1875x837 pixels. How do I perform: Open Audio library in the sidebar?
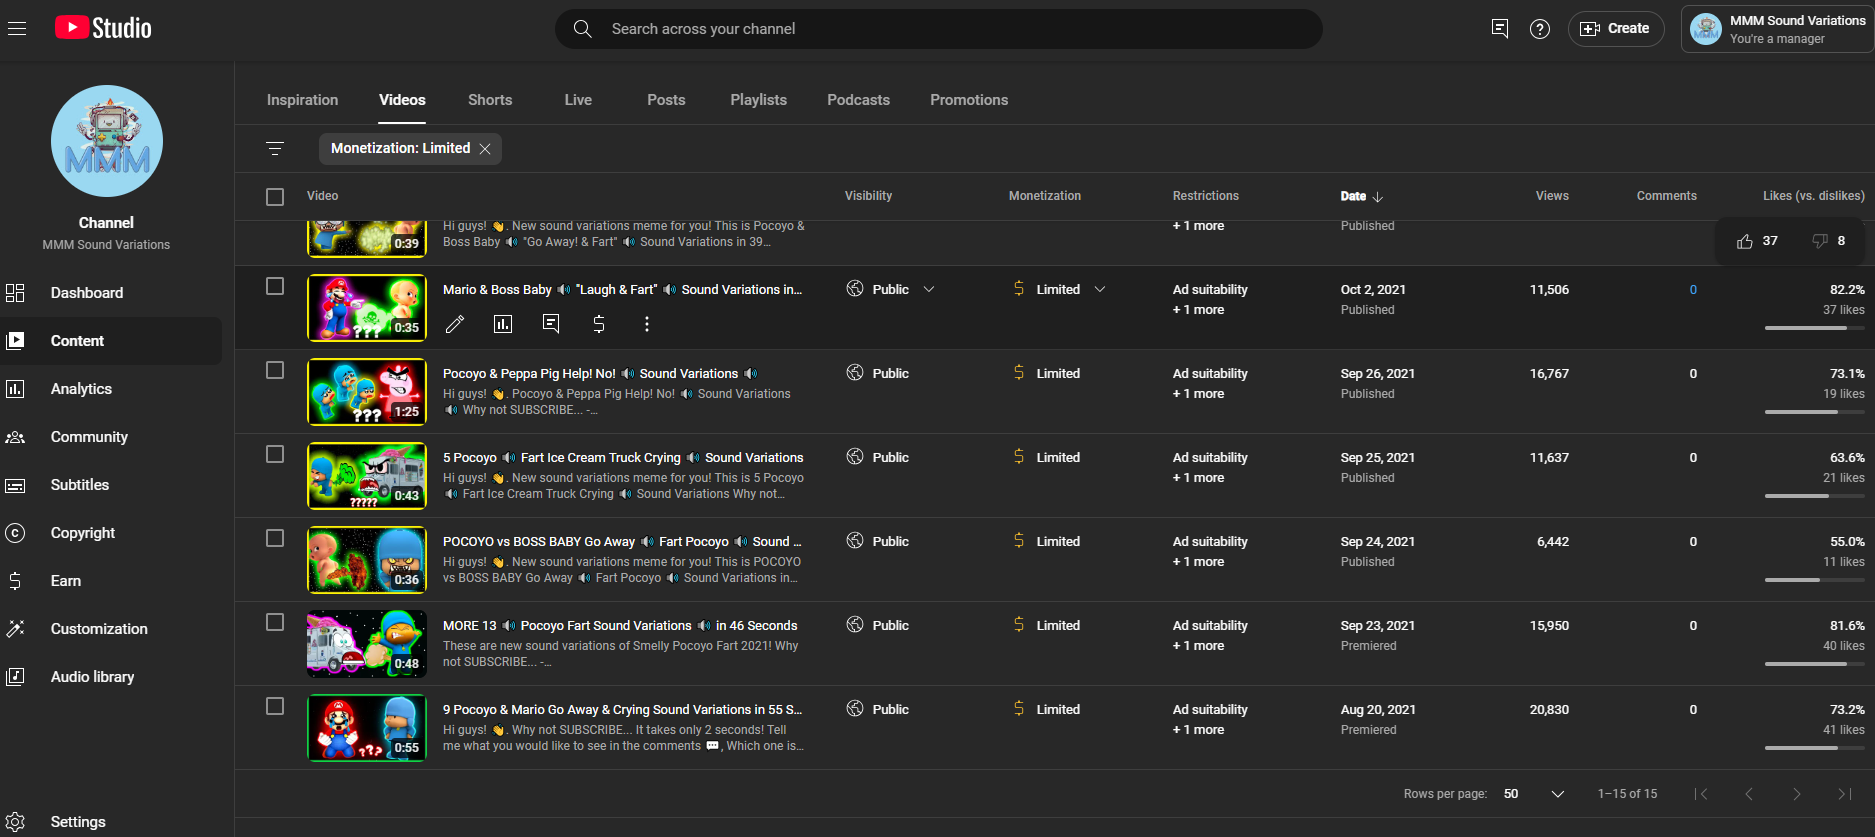111,677
